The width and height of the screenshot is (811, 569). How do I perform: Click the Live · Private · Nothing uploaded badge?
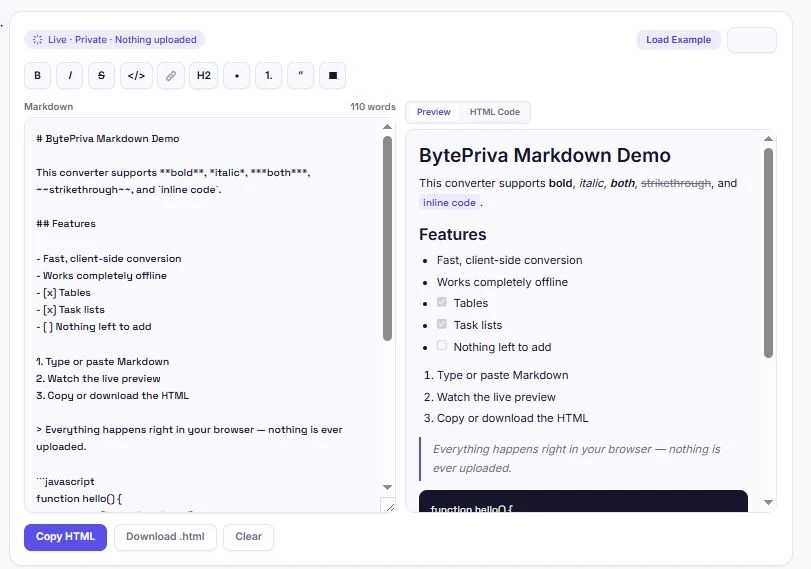(114, 40)
